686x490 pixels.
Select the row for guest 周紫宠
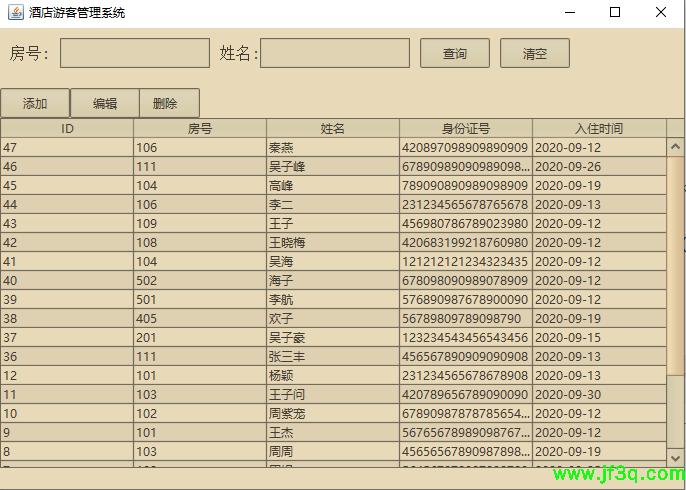pos(333,414)
